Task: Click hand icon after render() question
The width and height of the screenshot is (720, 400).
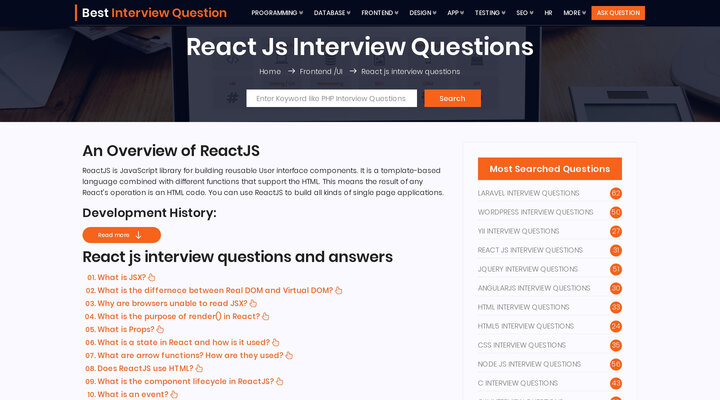Action: click(265, 316)
